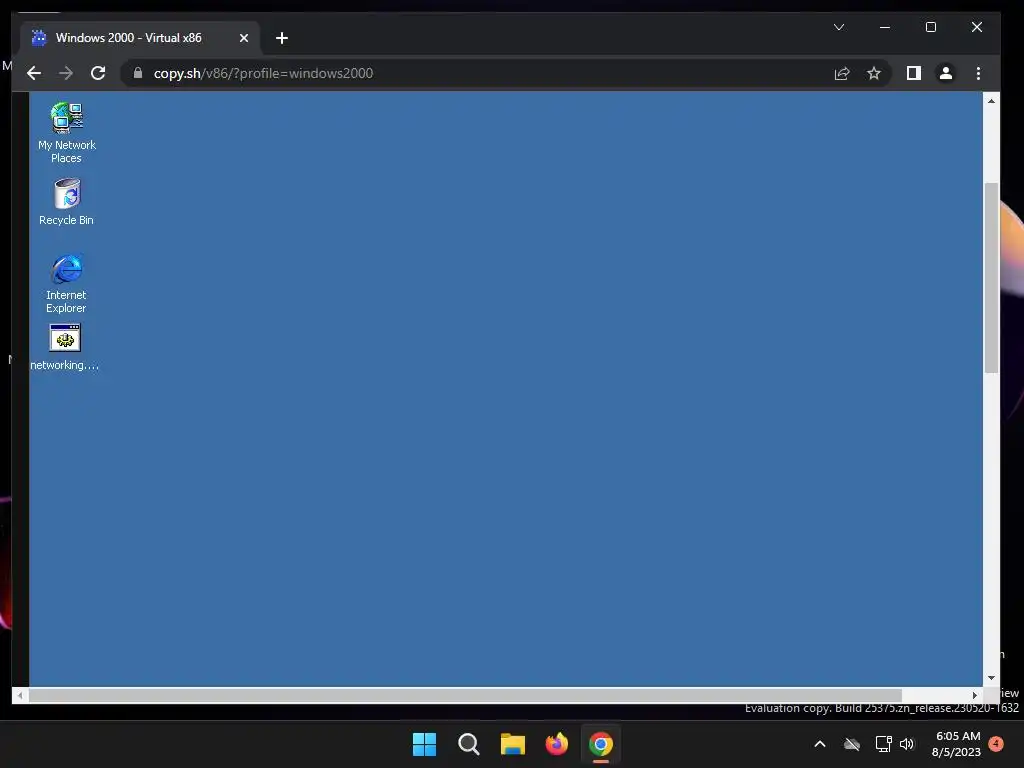This screenshot has width=1024, height=768.
Task: Click the scroll left arrow
Action: point(20,696)
